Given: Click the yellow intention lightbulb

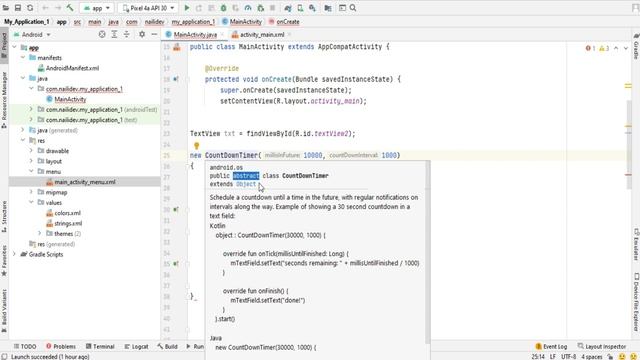Looking at the screenshot, I should [x=196, y=145].
